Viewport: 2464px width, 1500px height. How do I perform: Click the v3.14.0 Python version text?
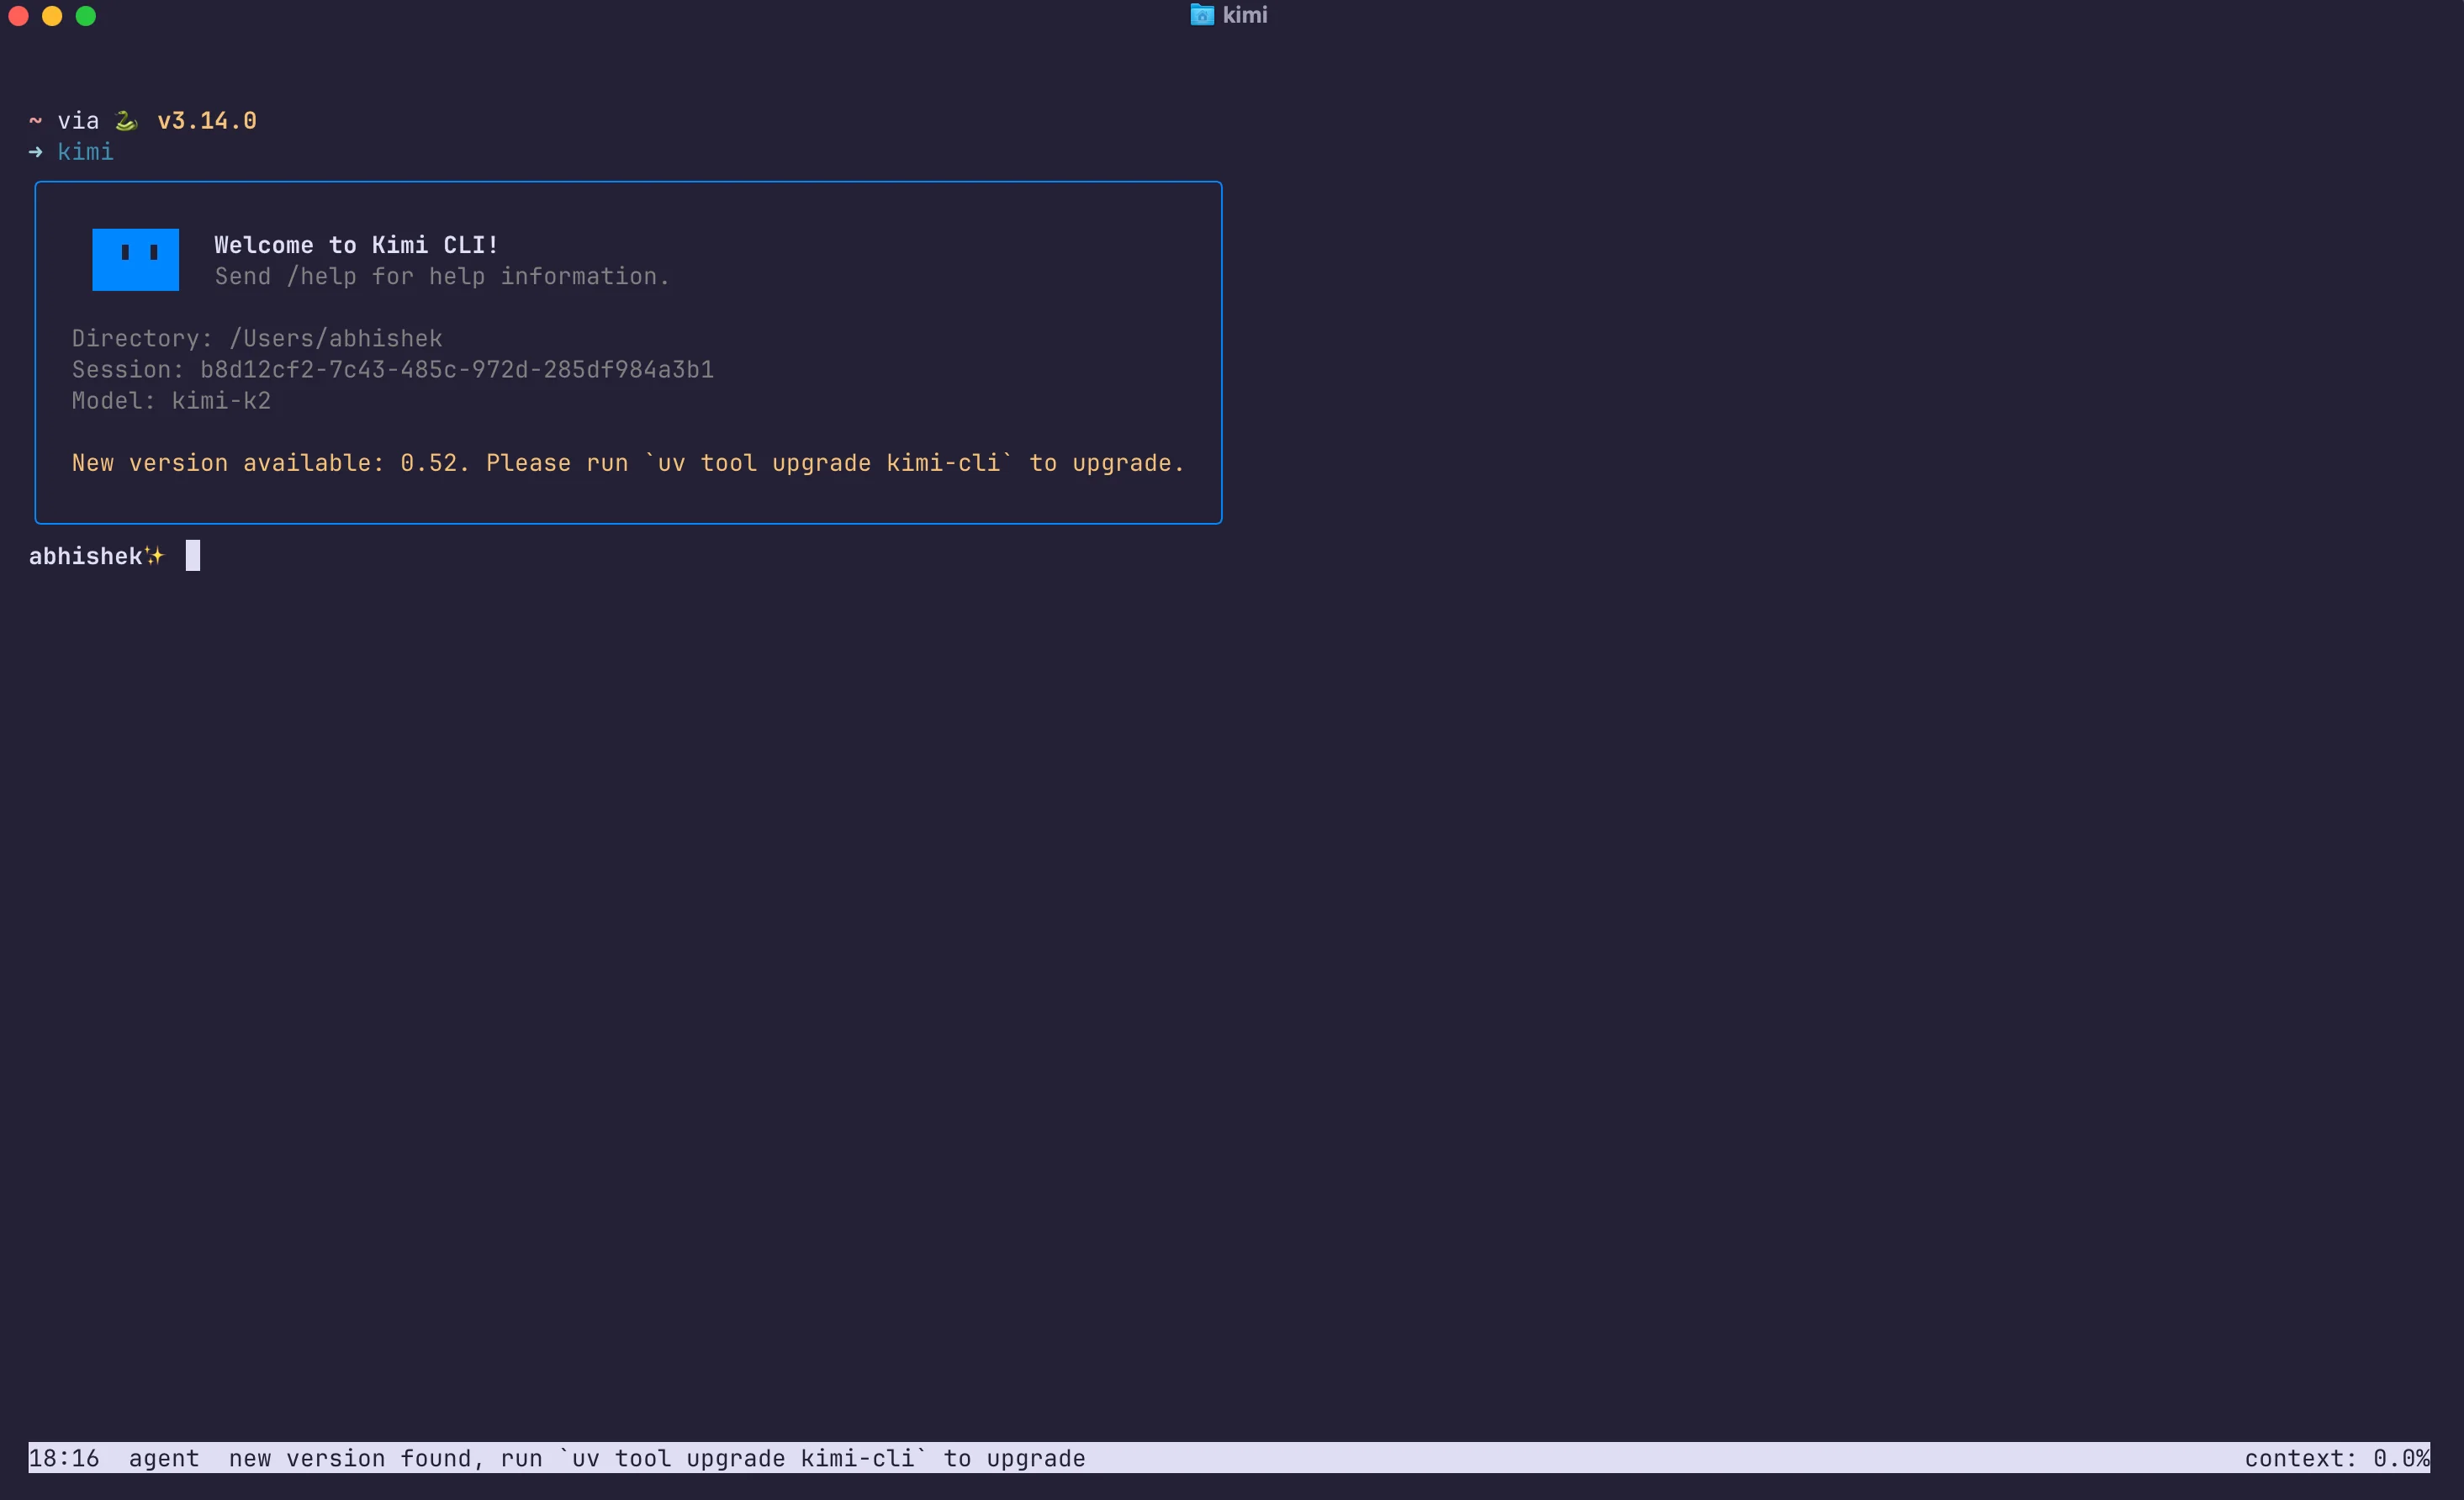pos(206,120)
